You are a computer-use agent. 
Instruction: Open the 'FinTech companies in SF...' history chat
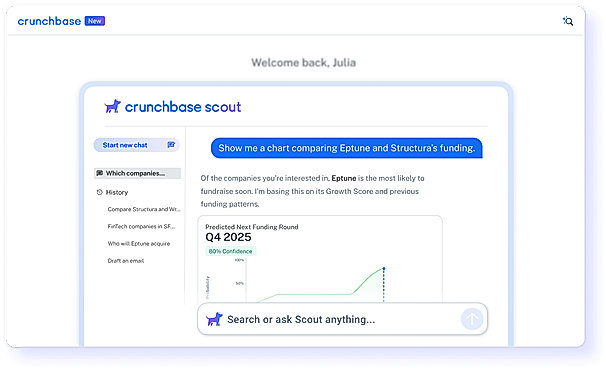click(x=141, y=226)
